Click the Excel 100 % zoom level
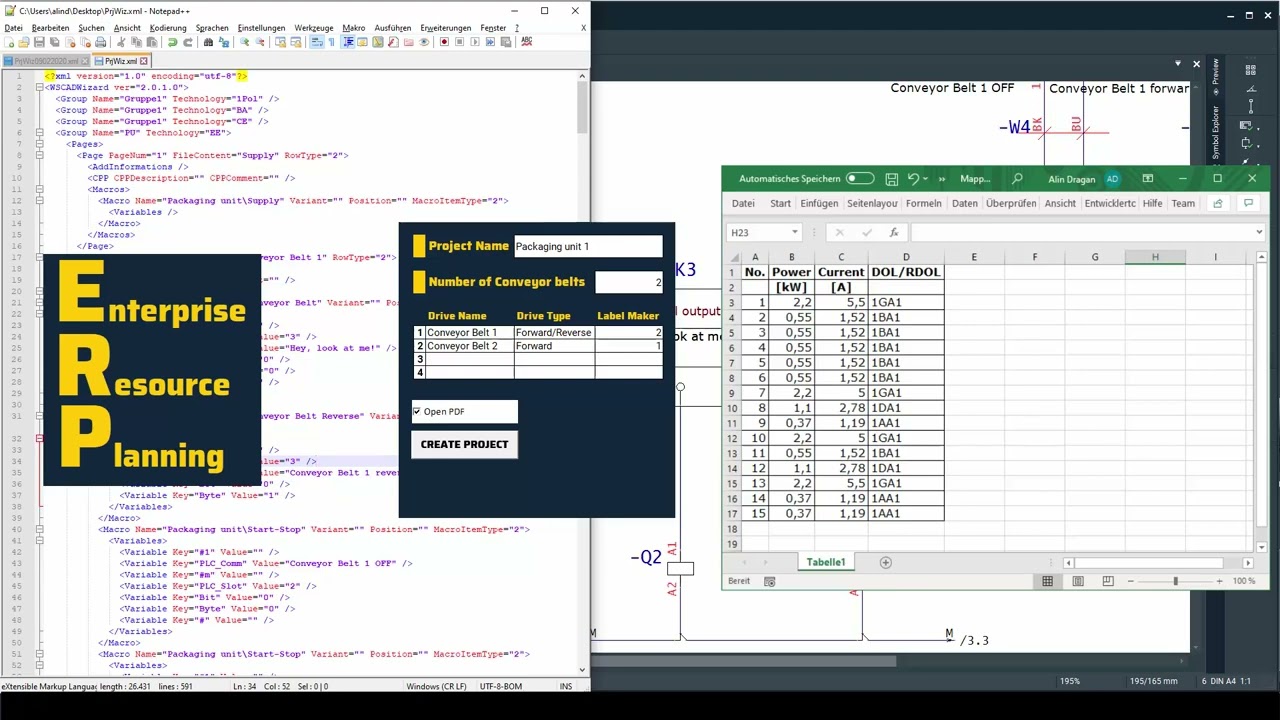Screen dimensions: 1280x720 [x=1244, y=581]
